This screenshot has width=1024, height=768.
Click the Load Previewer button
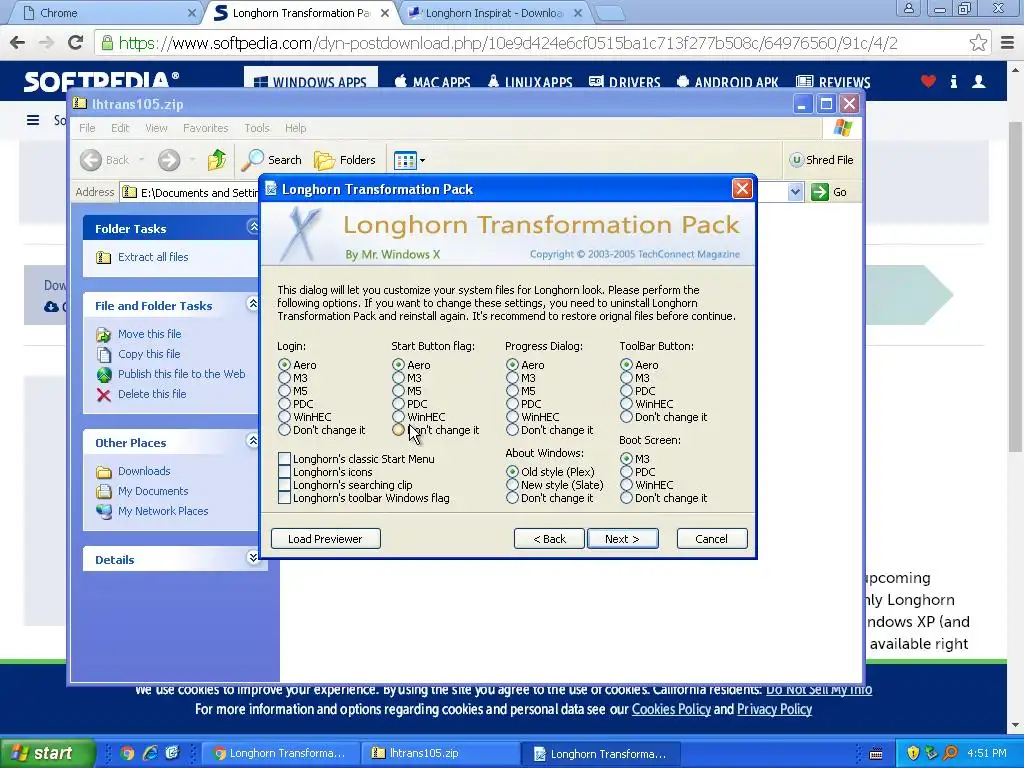[325, 539]
